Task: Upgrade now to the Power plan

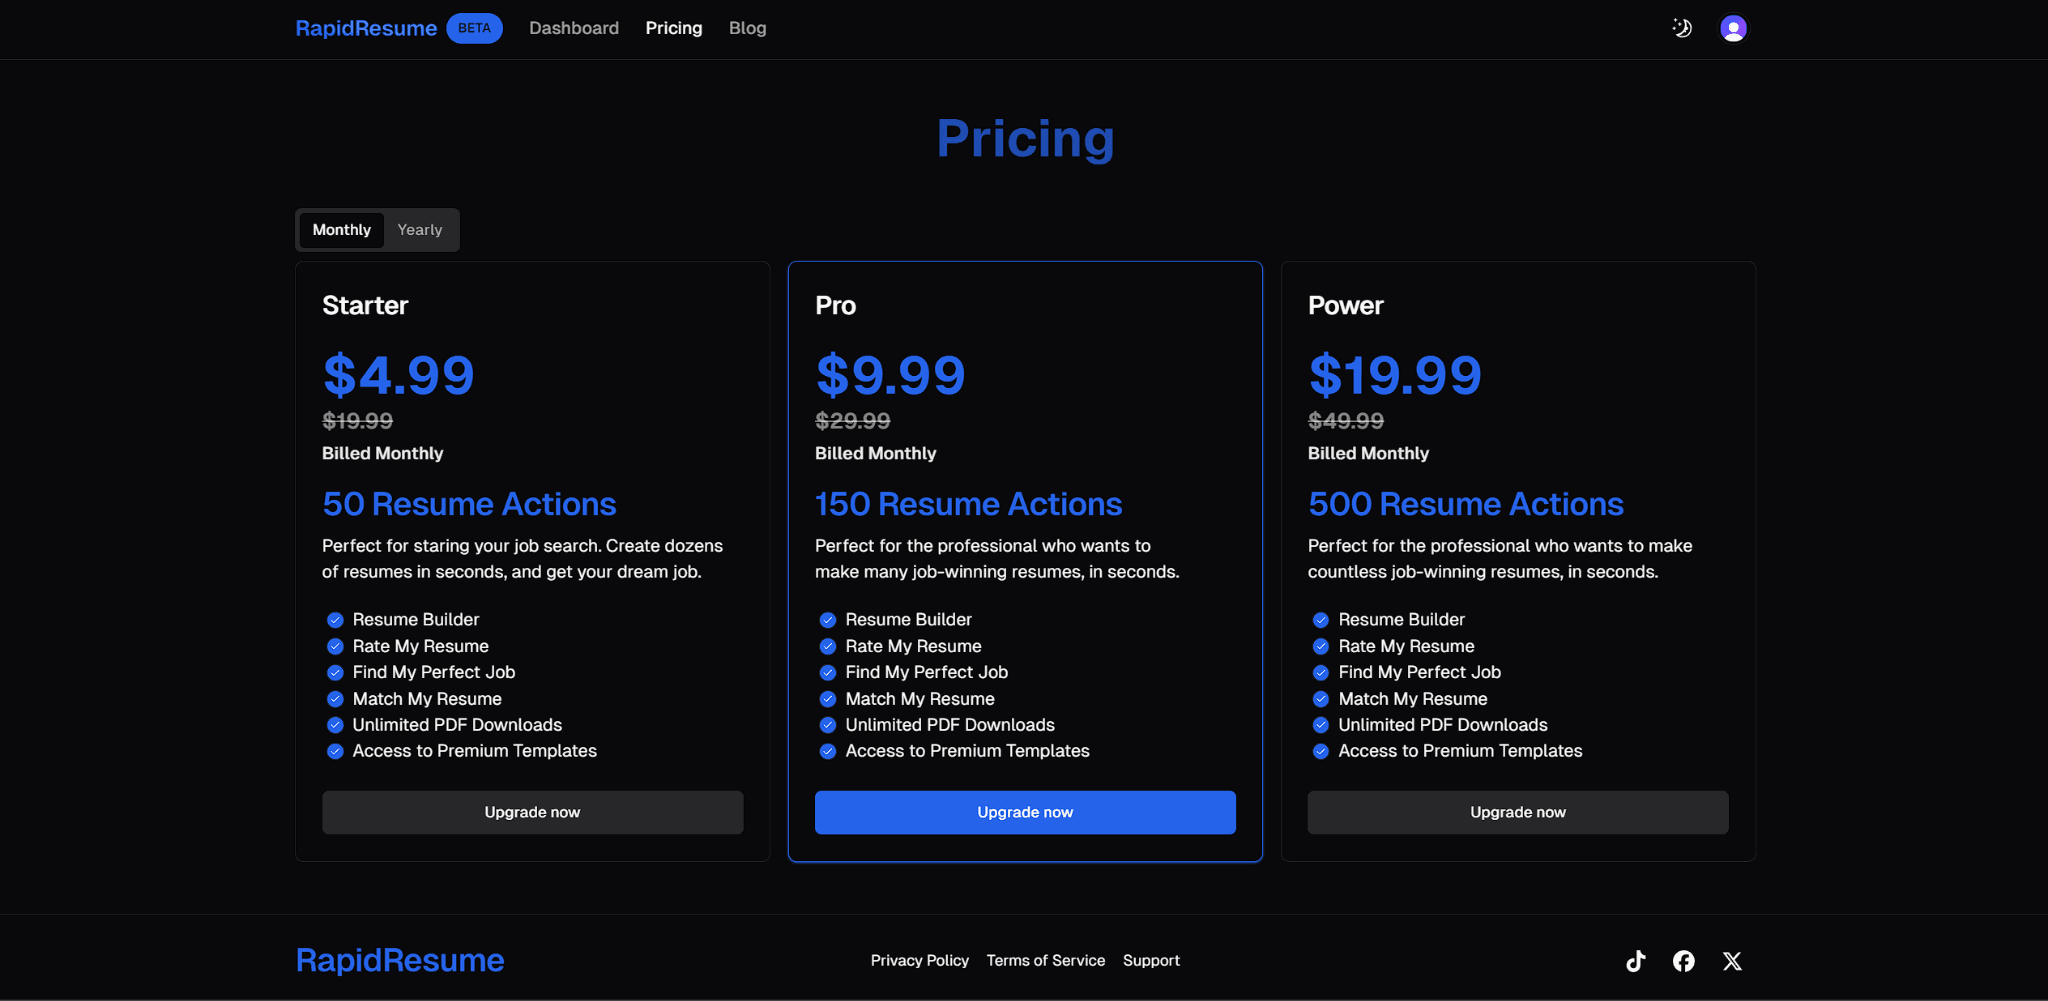Action: pos(1517,812)
